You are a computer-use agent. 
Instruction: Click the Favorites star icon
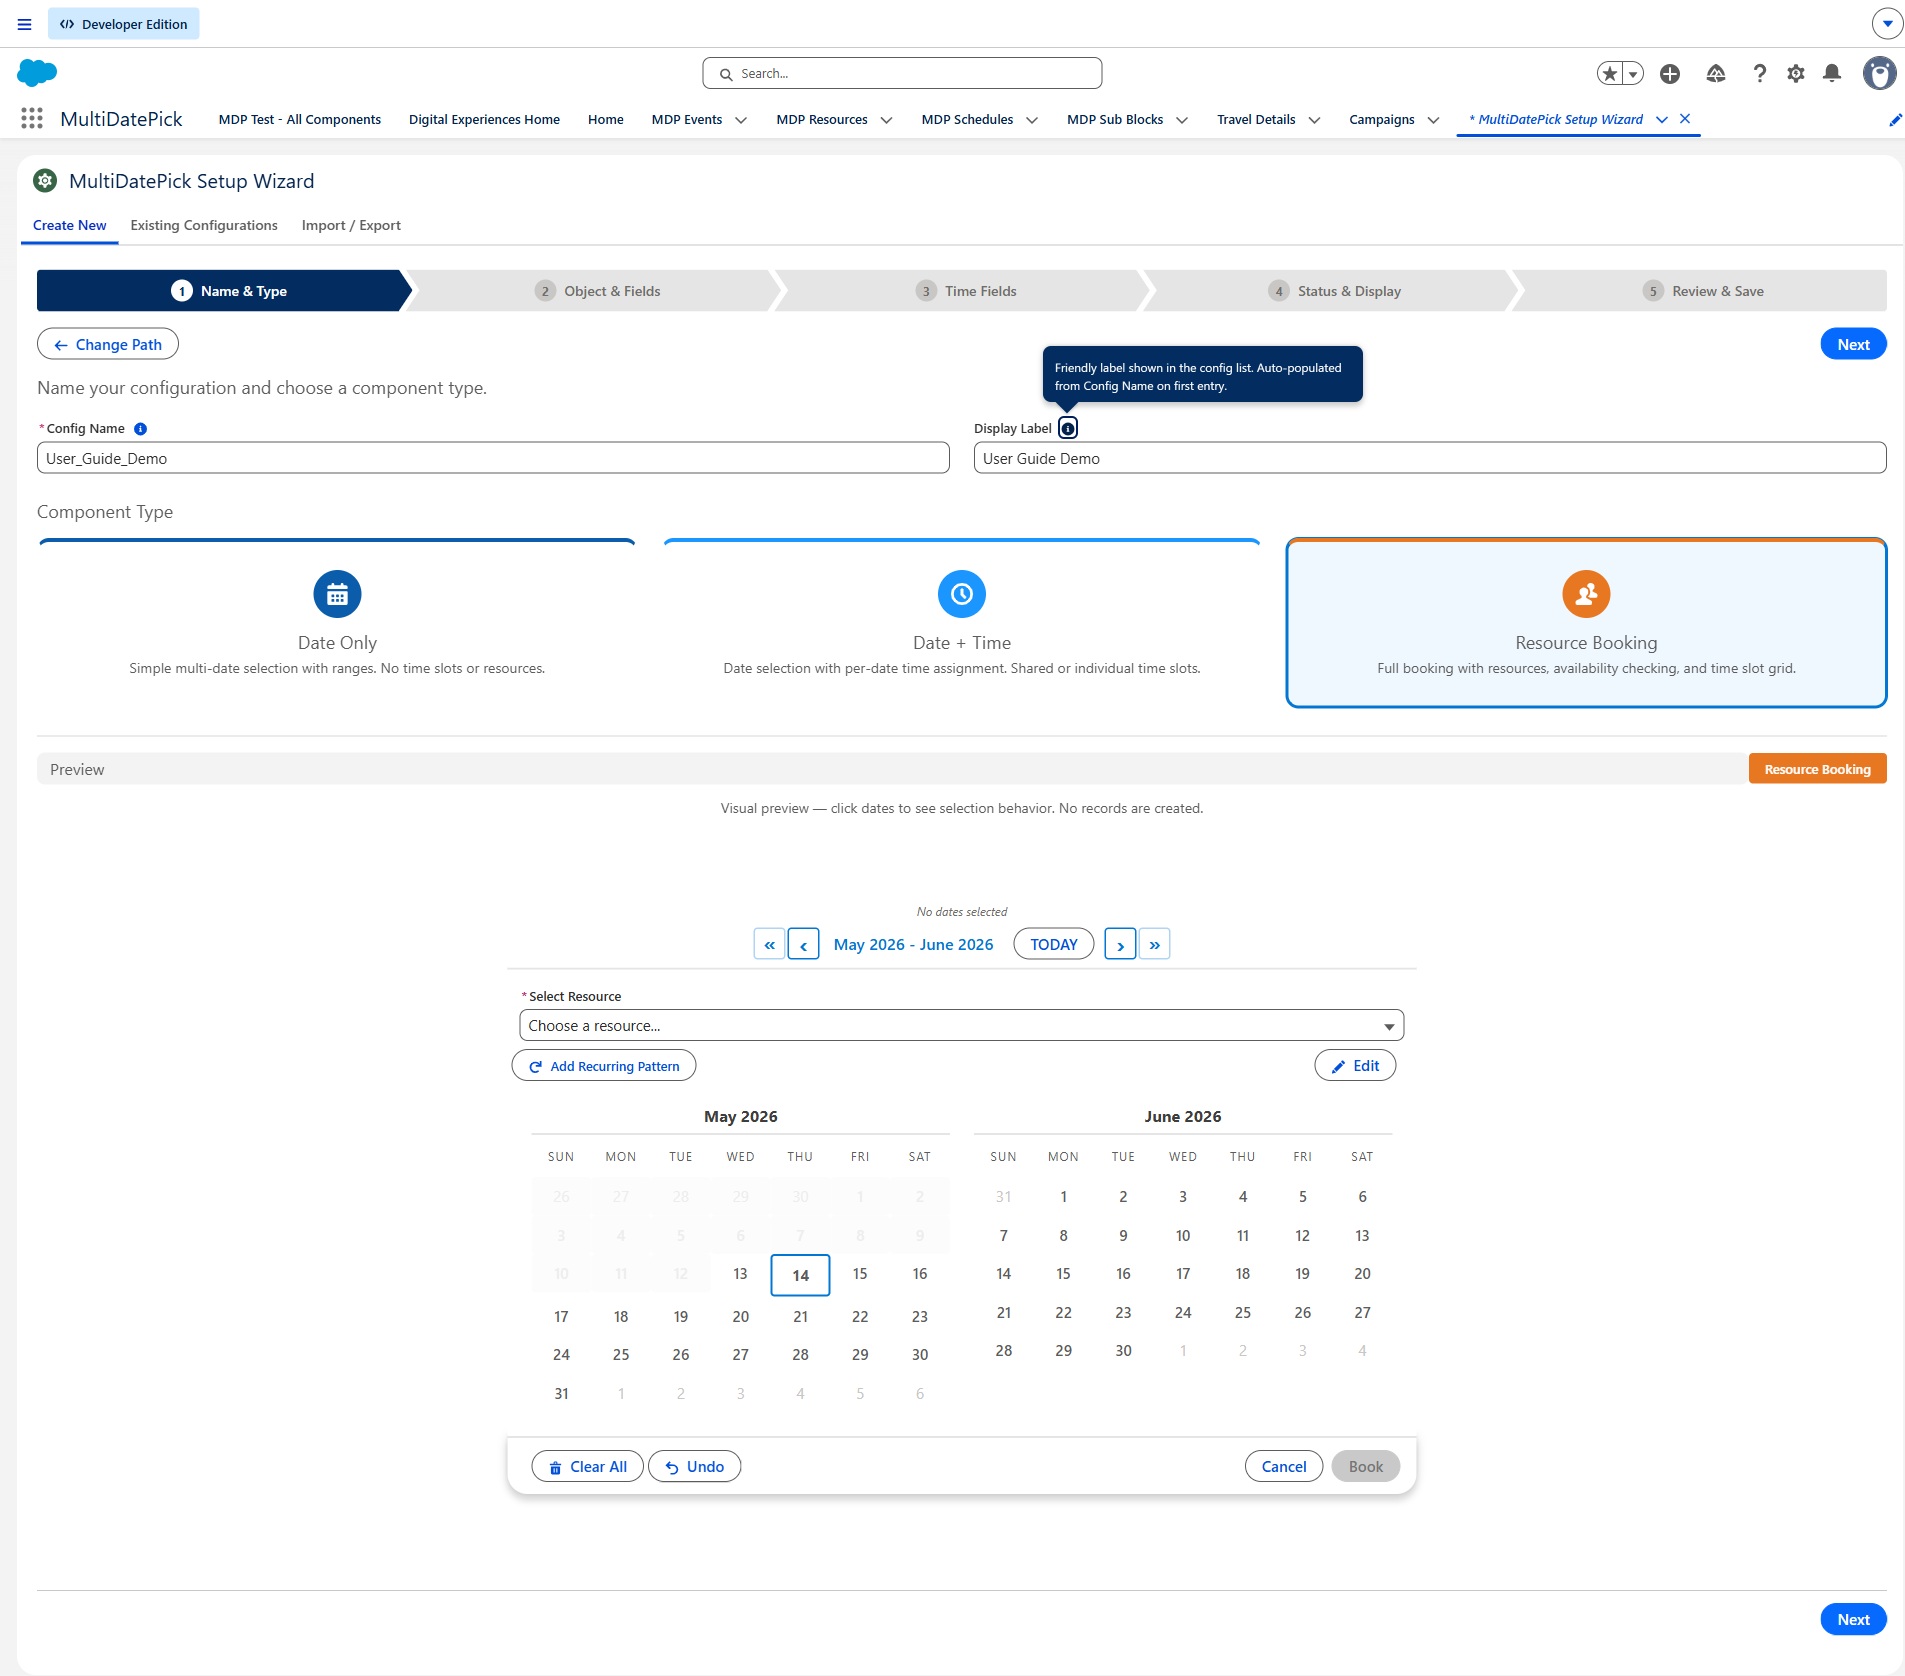coord(1610,73)
